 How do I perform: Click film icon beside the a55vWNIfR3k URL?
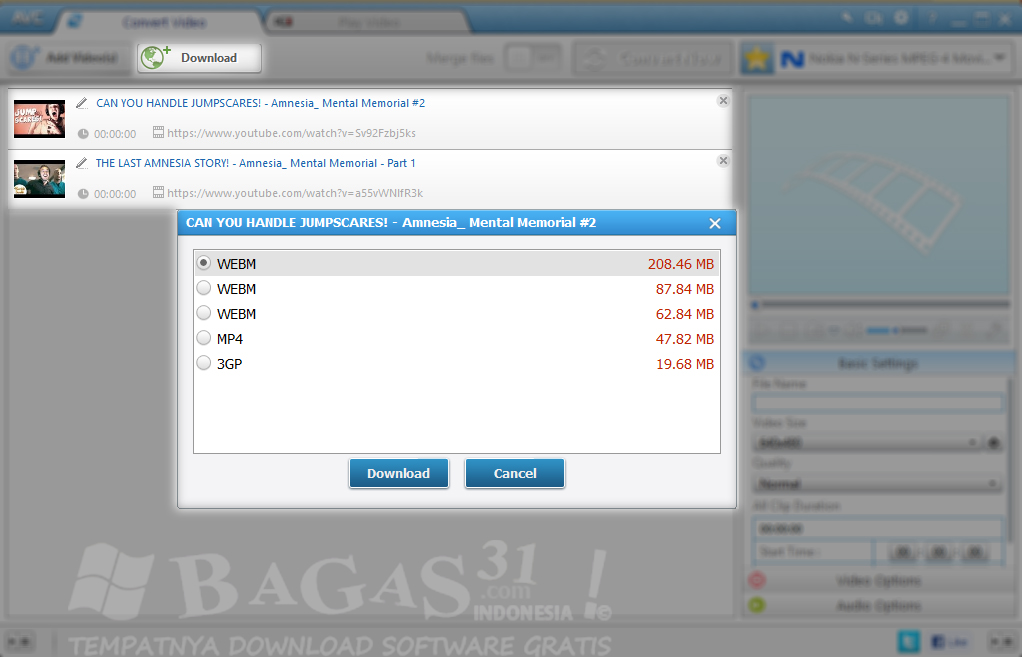[x=158, y=192]
